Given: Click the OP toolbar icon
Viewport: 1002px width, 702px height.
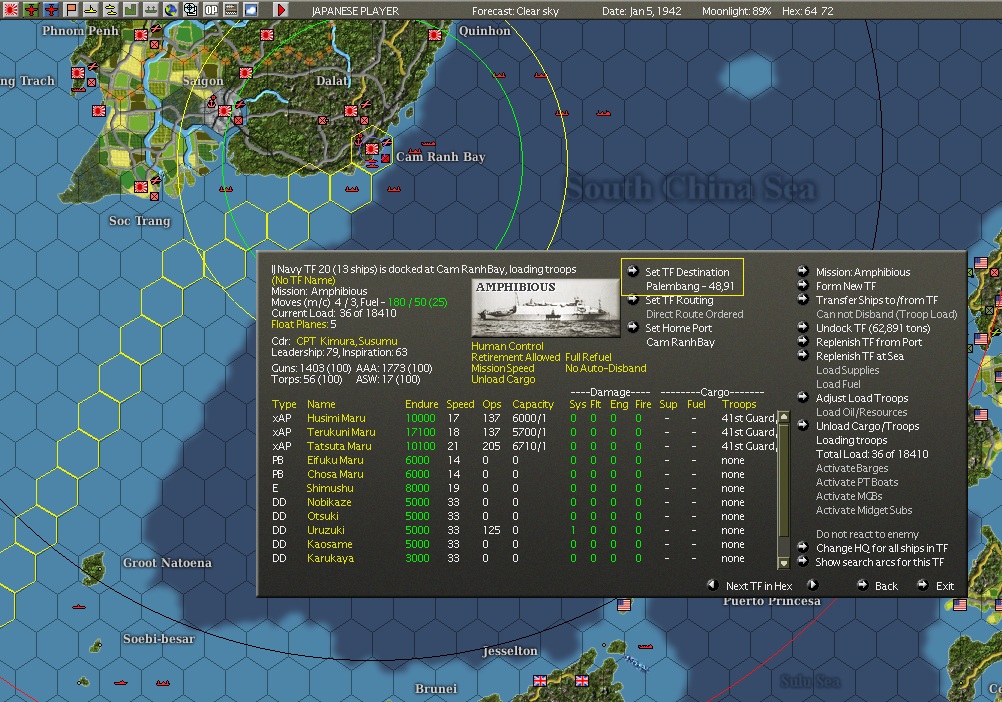Looking at the screenshot, I should 210,10.
